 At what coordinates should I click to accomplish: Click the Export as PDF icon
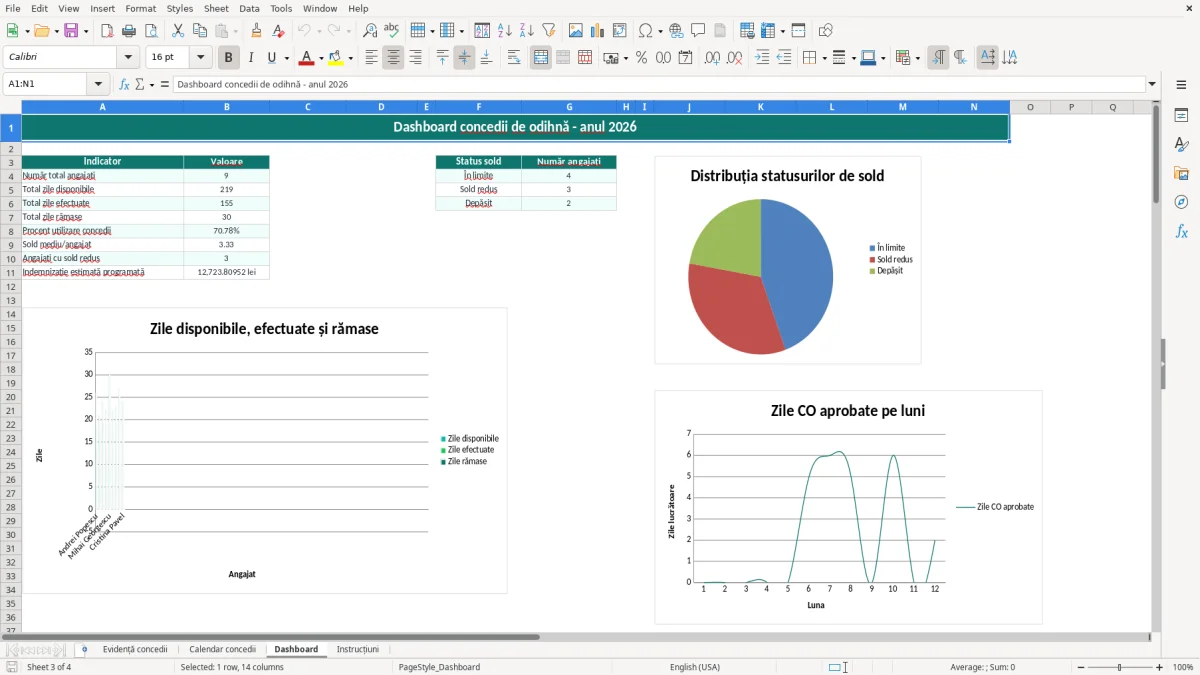[x=107, y=31]
